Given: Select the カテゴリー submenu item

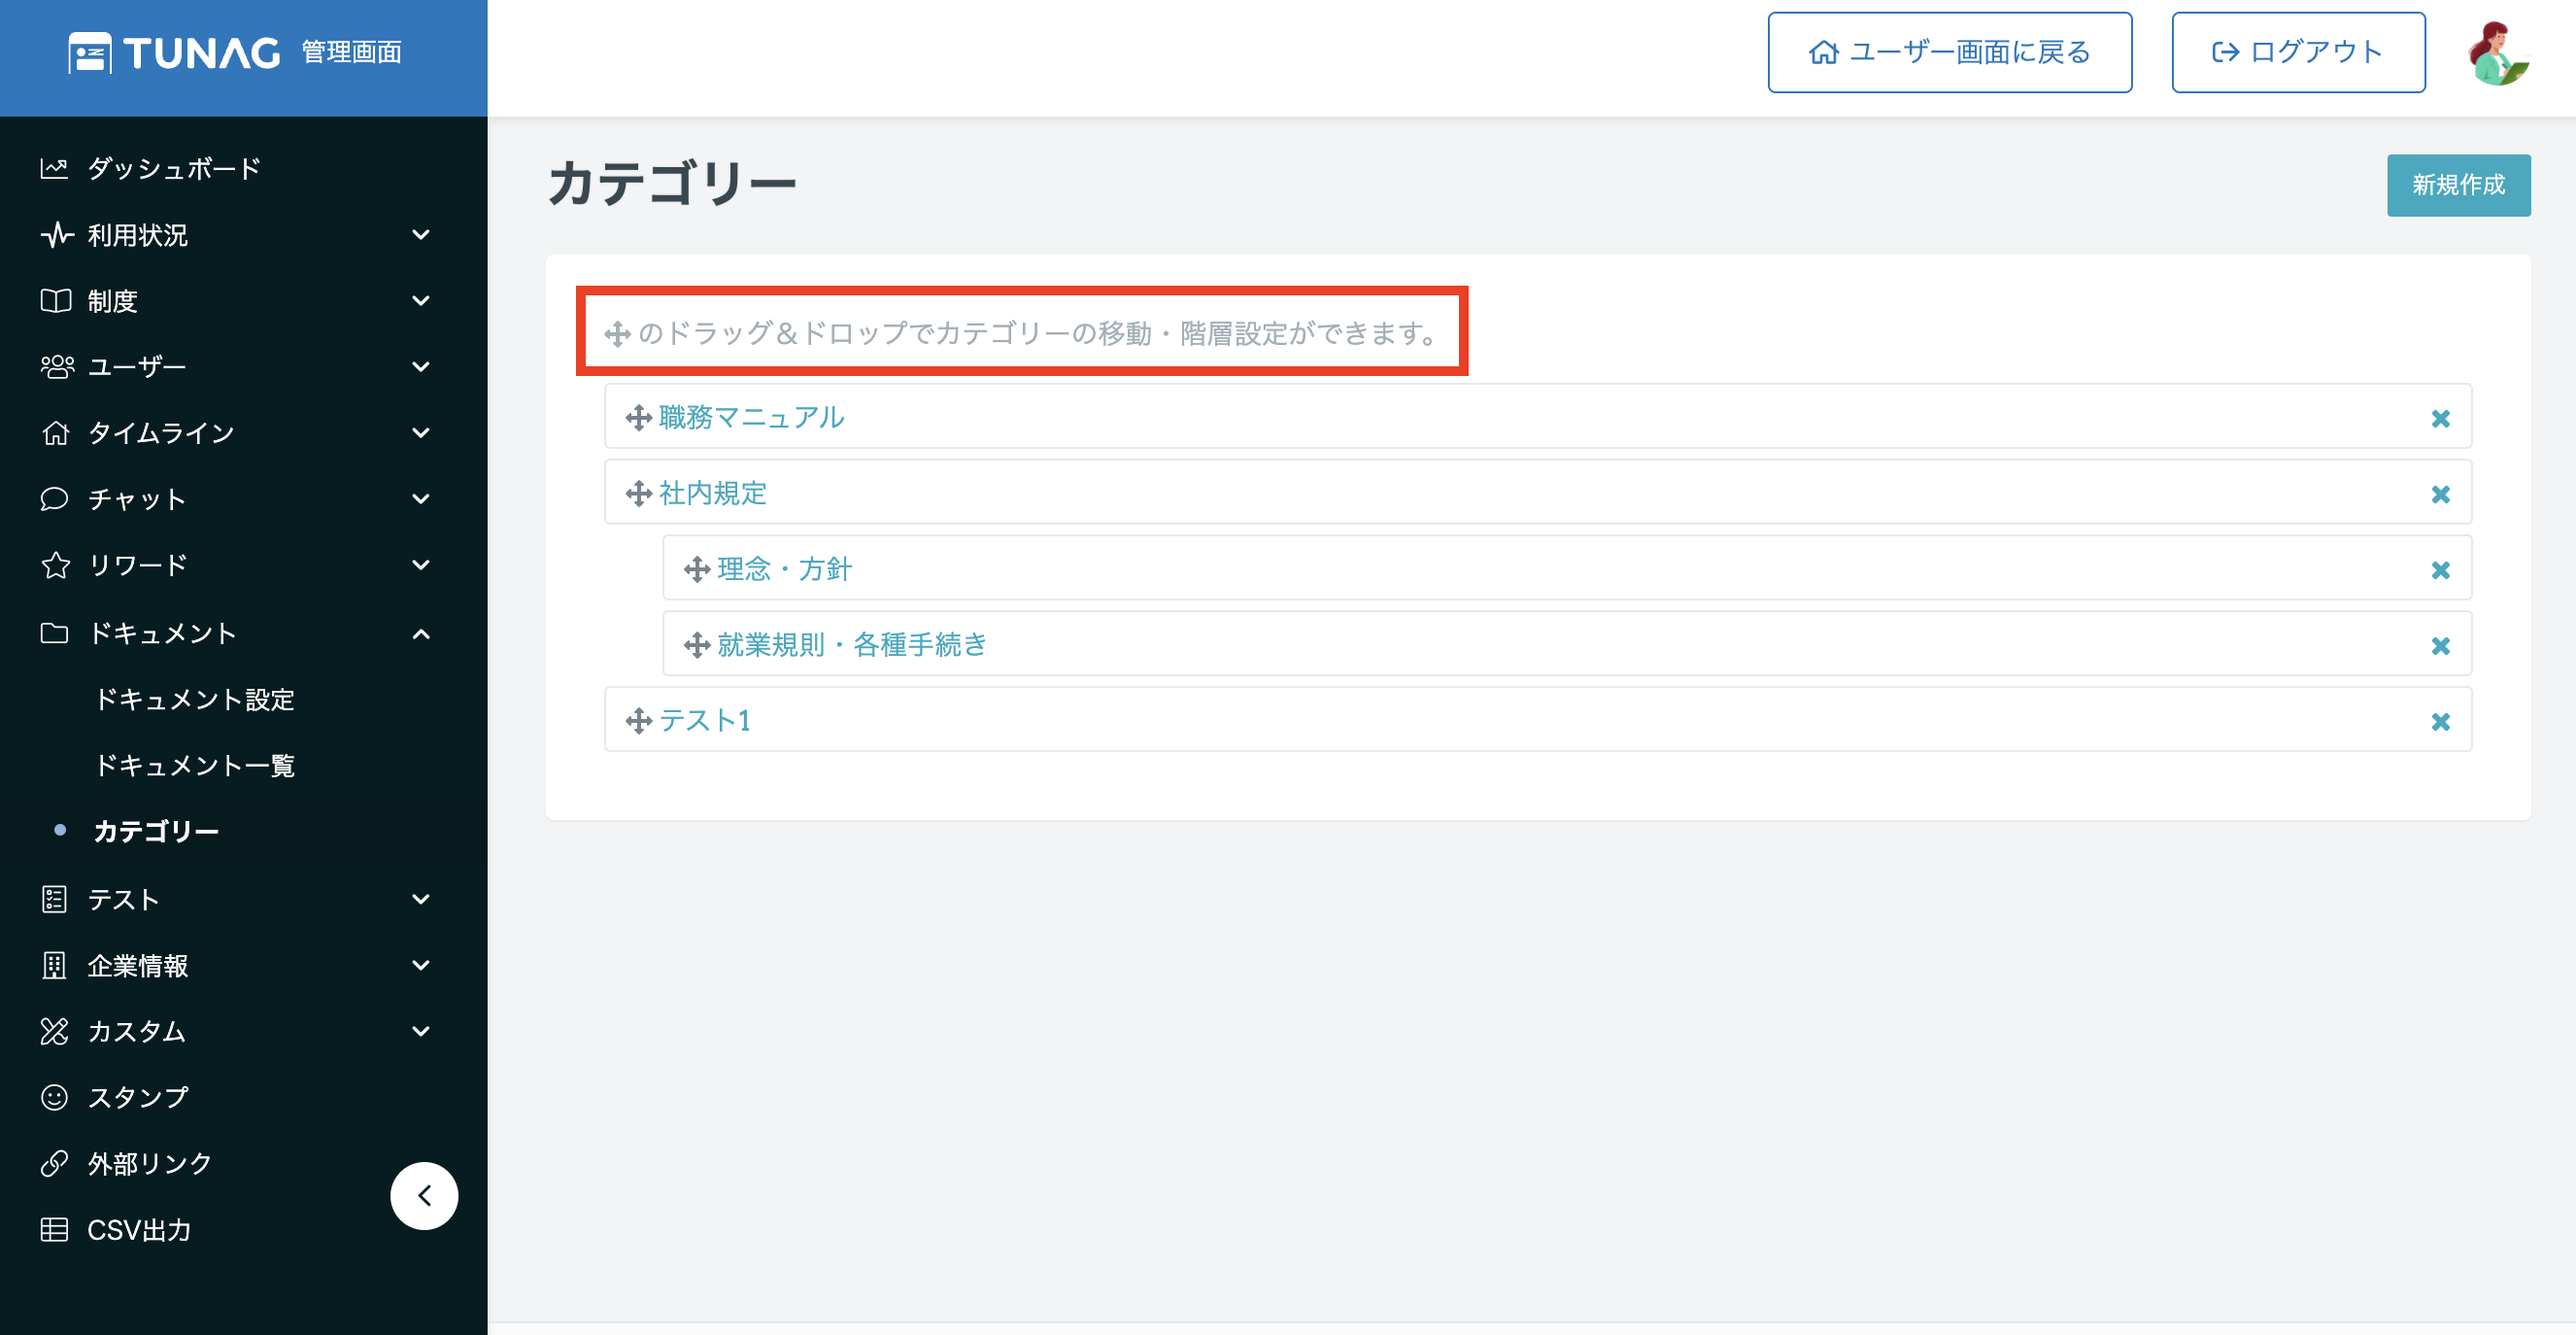Looking at the screenshot, I should [156, 831].
